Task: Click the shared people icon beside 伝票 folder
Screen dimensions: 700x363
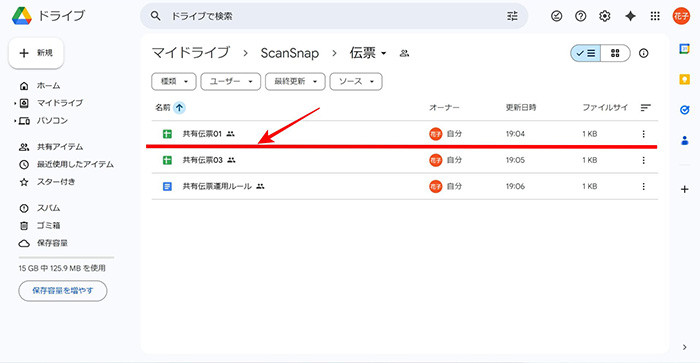Action: point(404,53)
